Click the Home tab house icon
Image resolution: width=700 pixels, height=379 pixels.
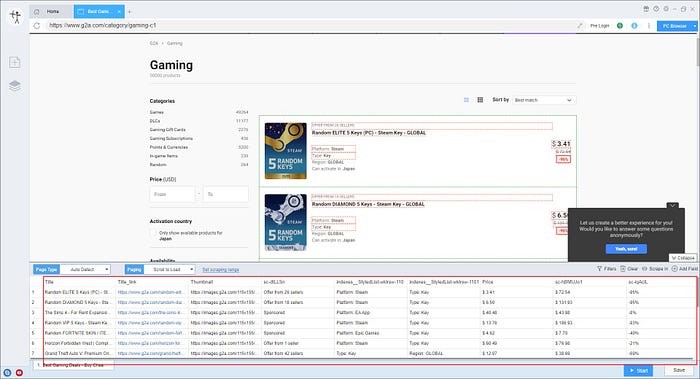(37, 12)
